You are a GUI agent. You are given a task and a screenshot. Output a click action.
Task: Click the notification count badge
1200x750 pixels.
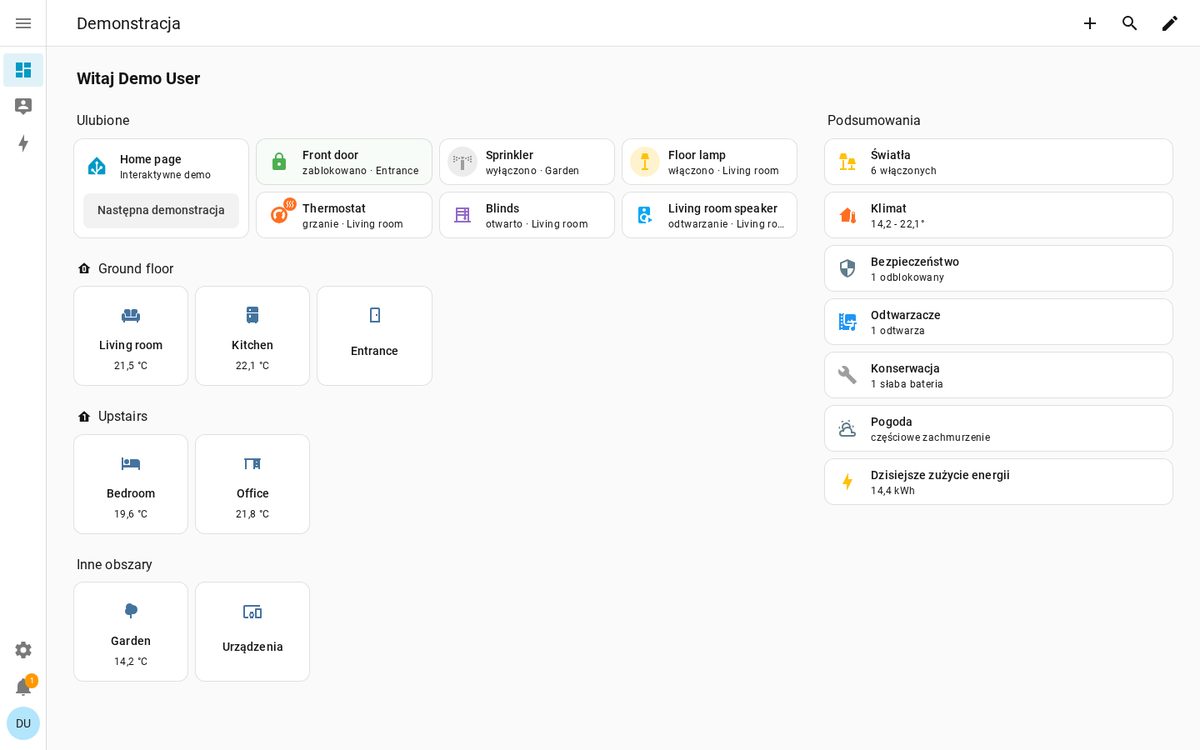click(31, 680)
